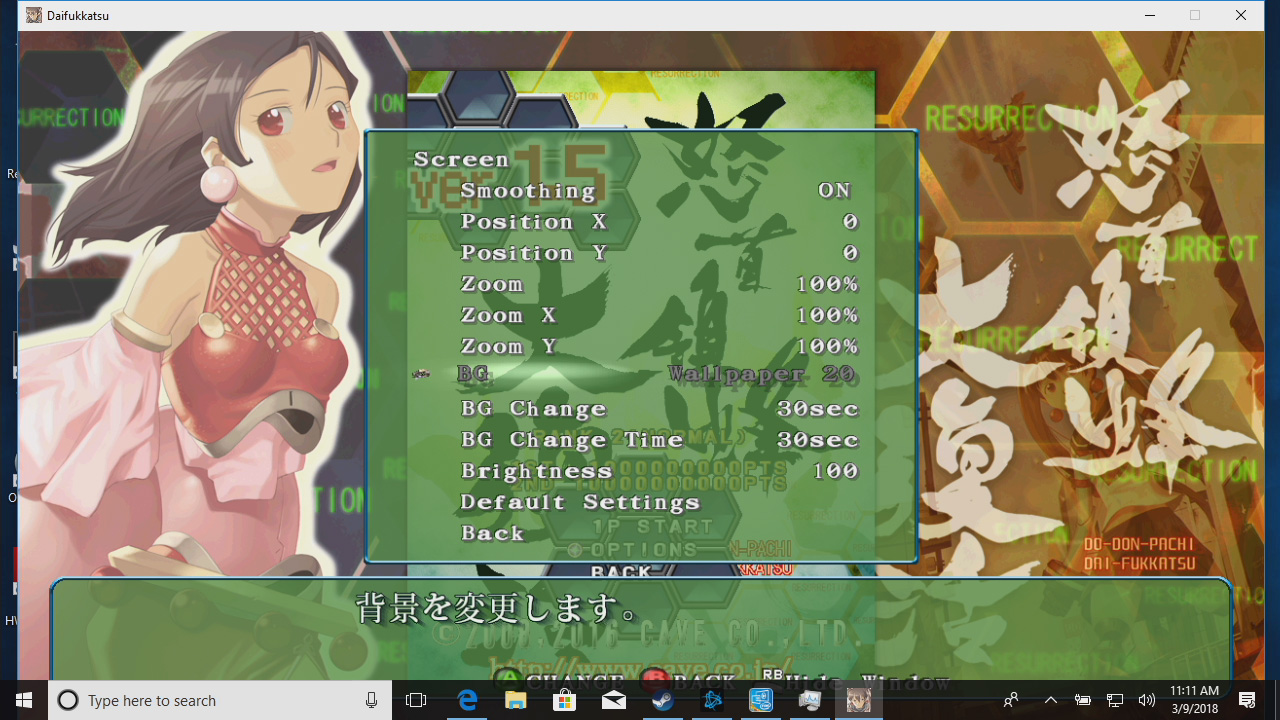Click the BG Change 30sec value
1280x720 pixels.
[x=818, y=409]
